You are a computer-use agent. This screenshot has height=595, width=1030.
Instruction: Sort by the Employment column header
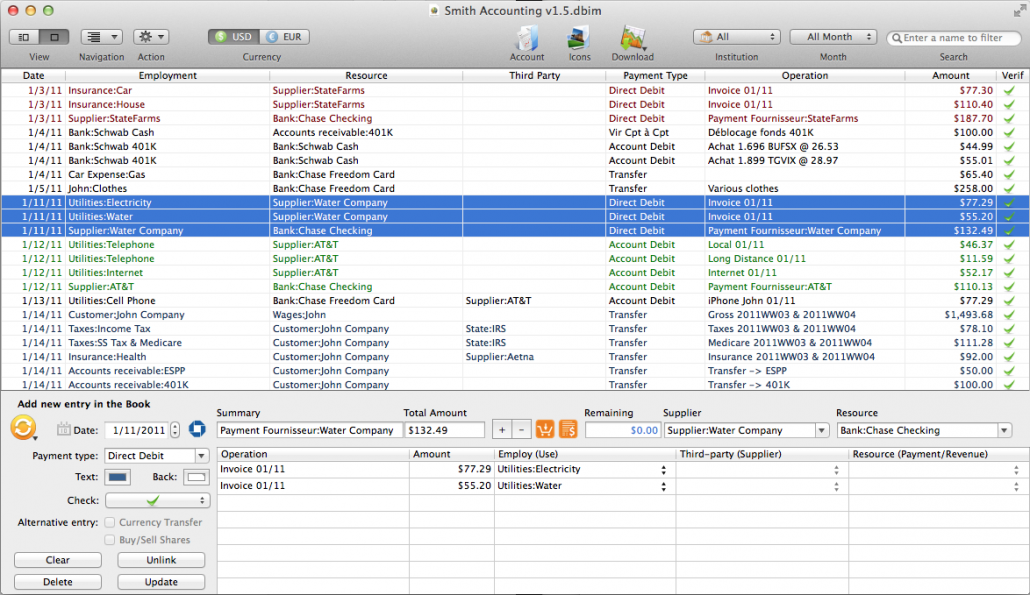click(168, 76)
